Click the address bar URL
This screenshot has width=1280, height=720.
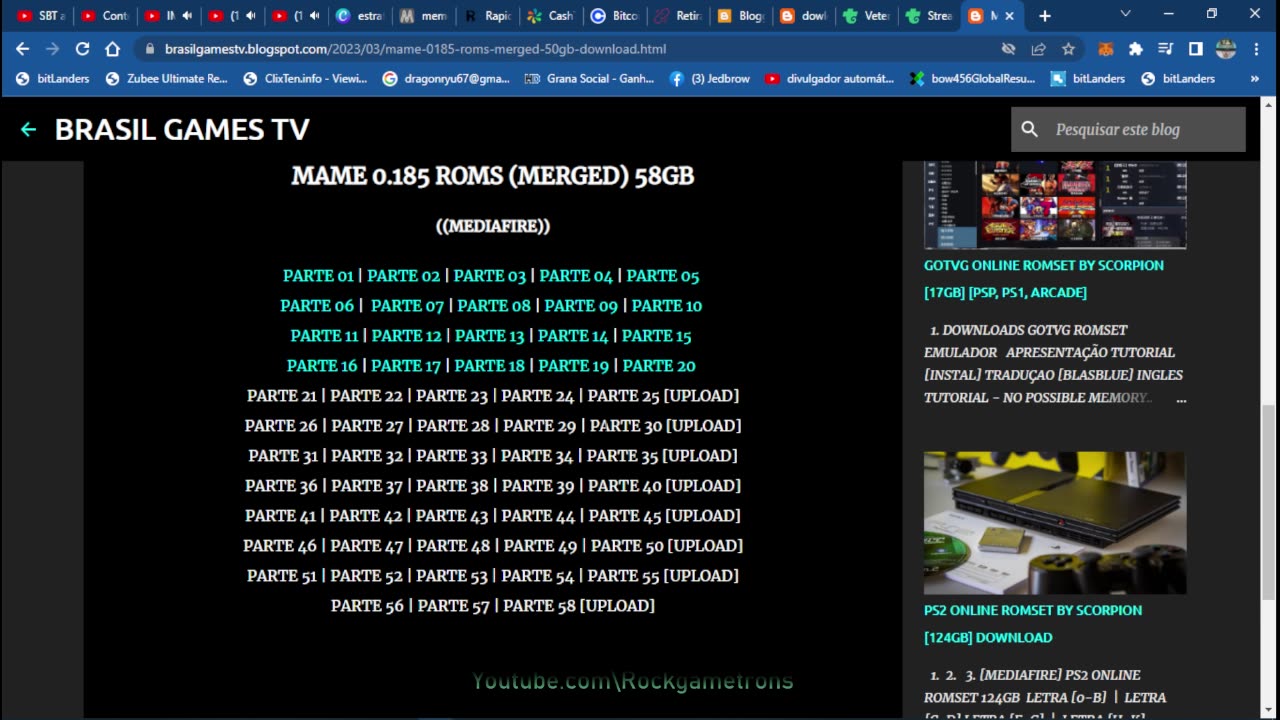point(415,49)
